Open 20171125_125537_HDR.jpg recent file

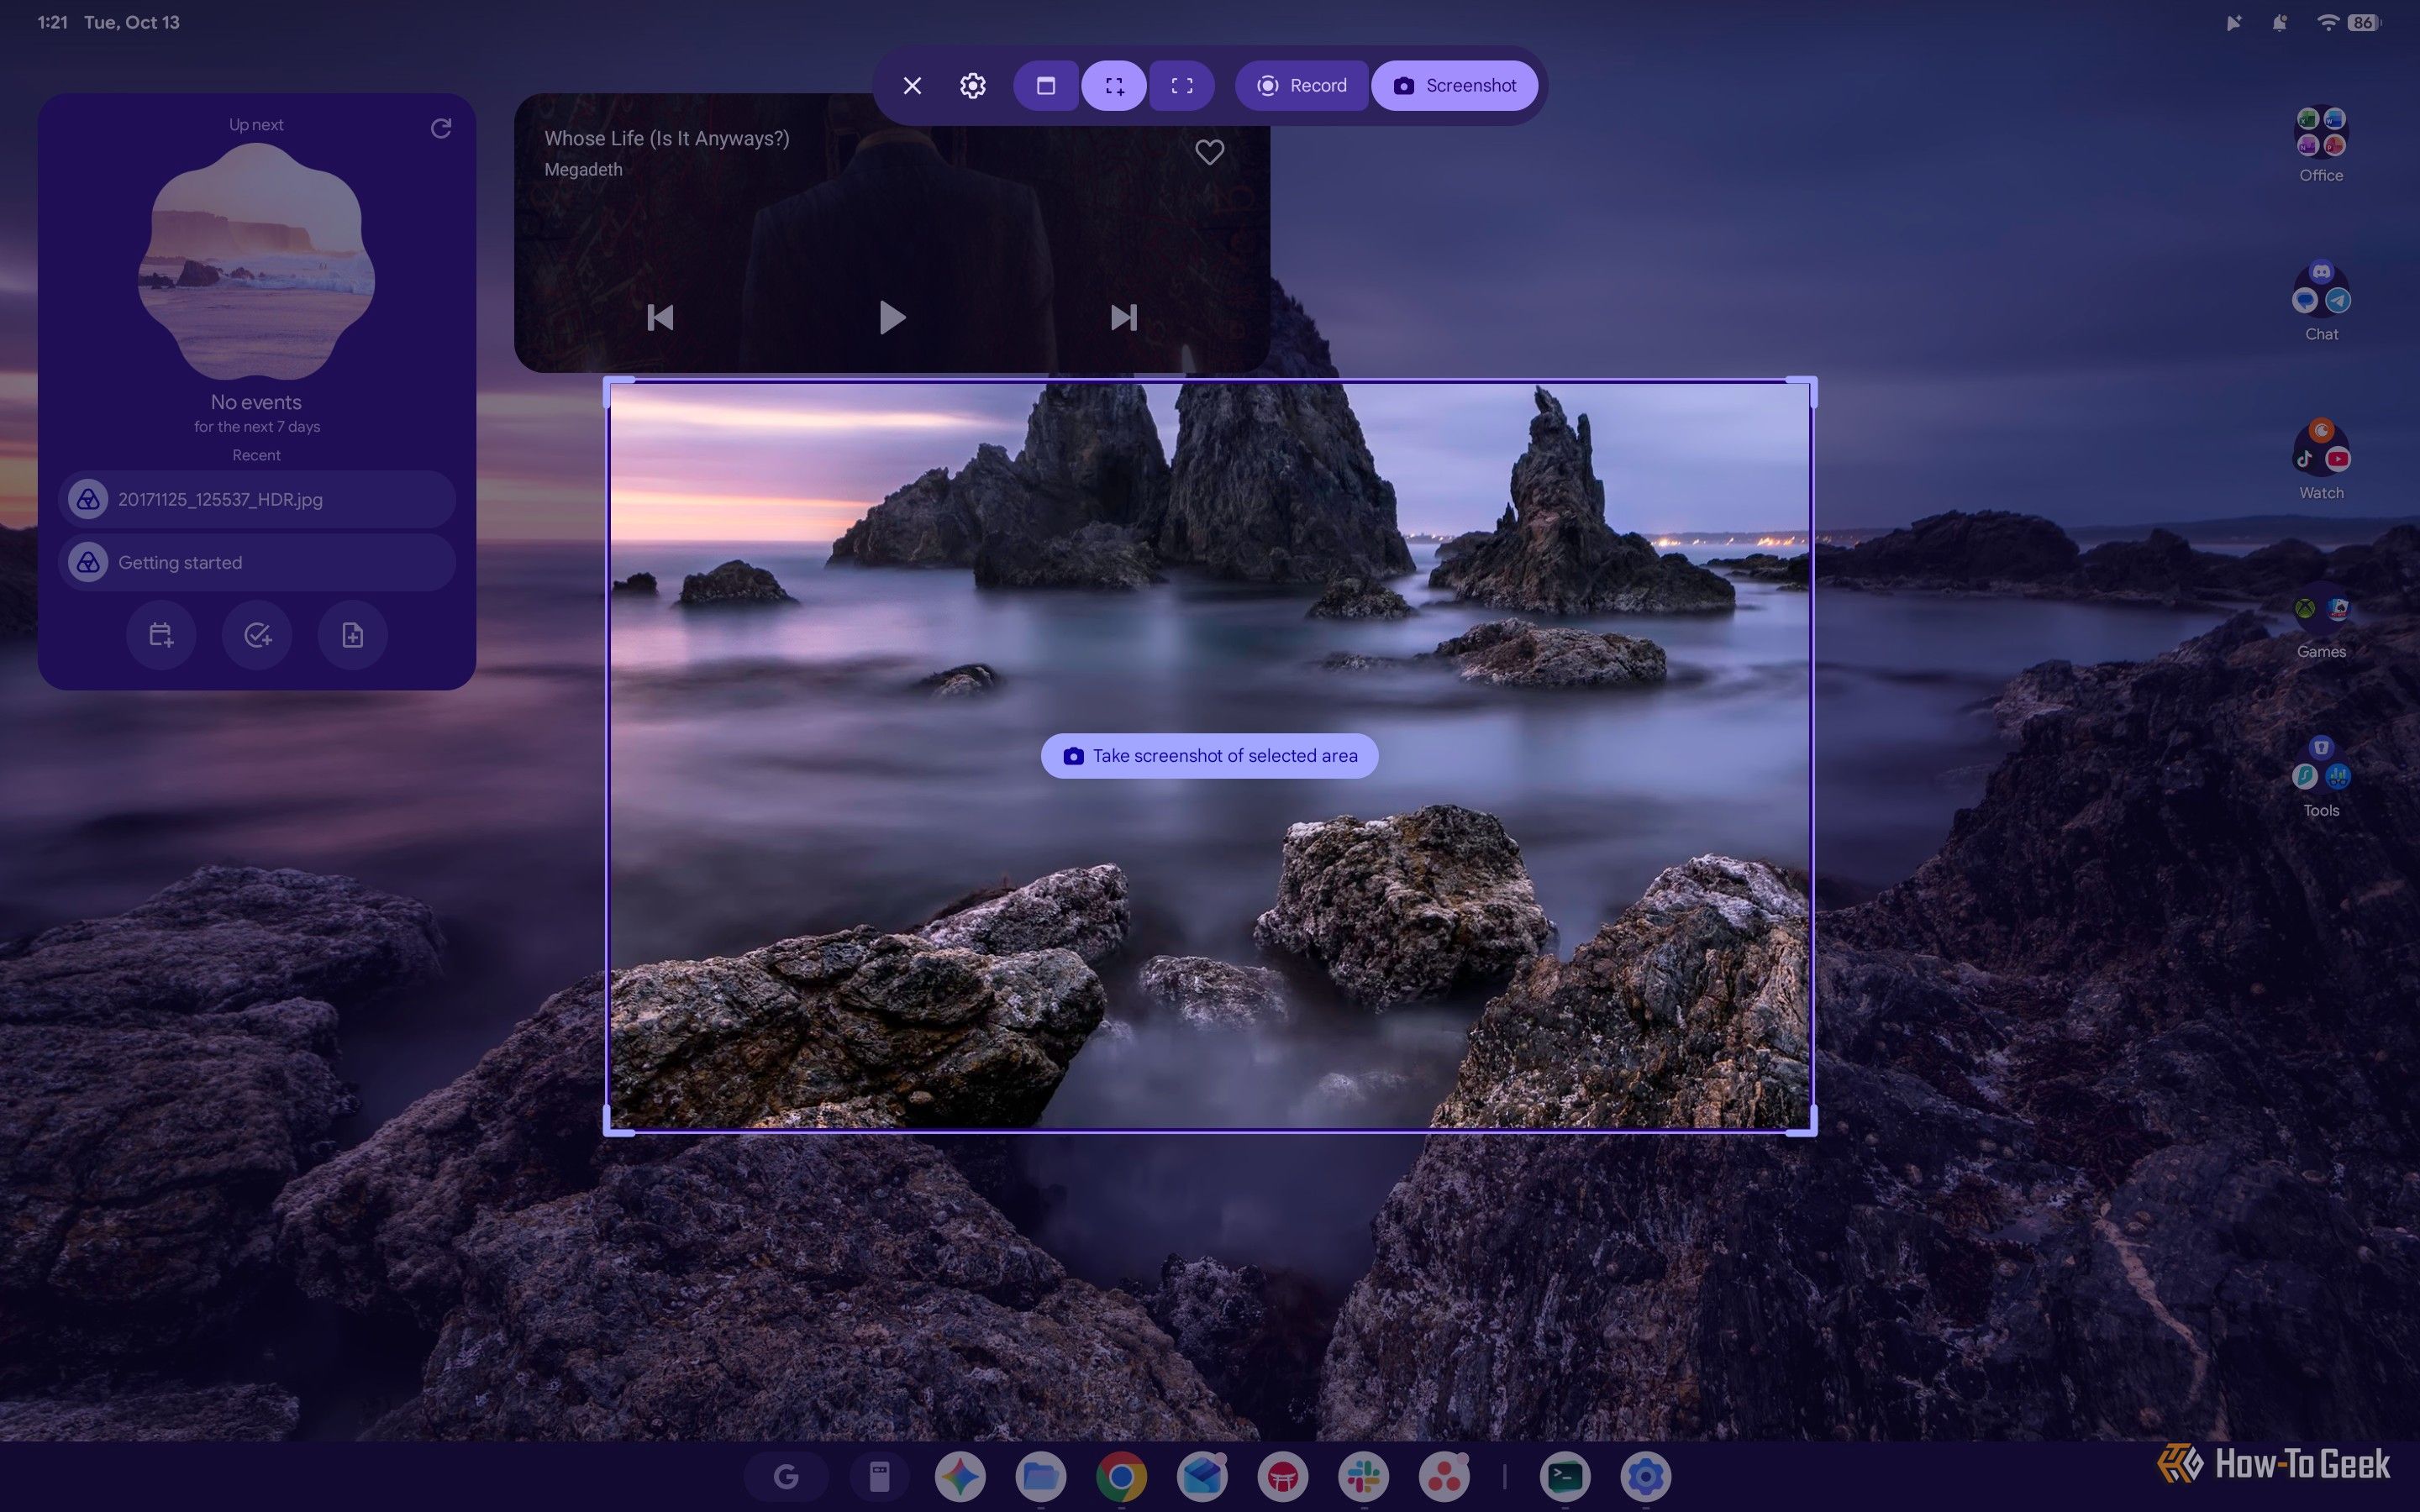[257, 499]
